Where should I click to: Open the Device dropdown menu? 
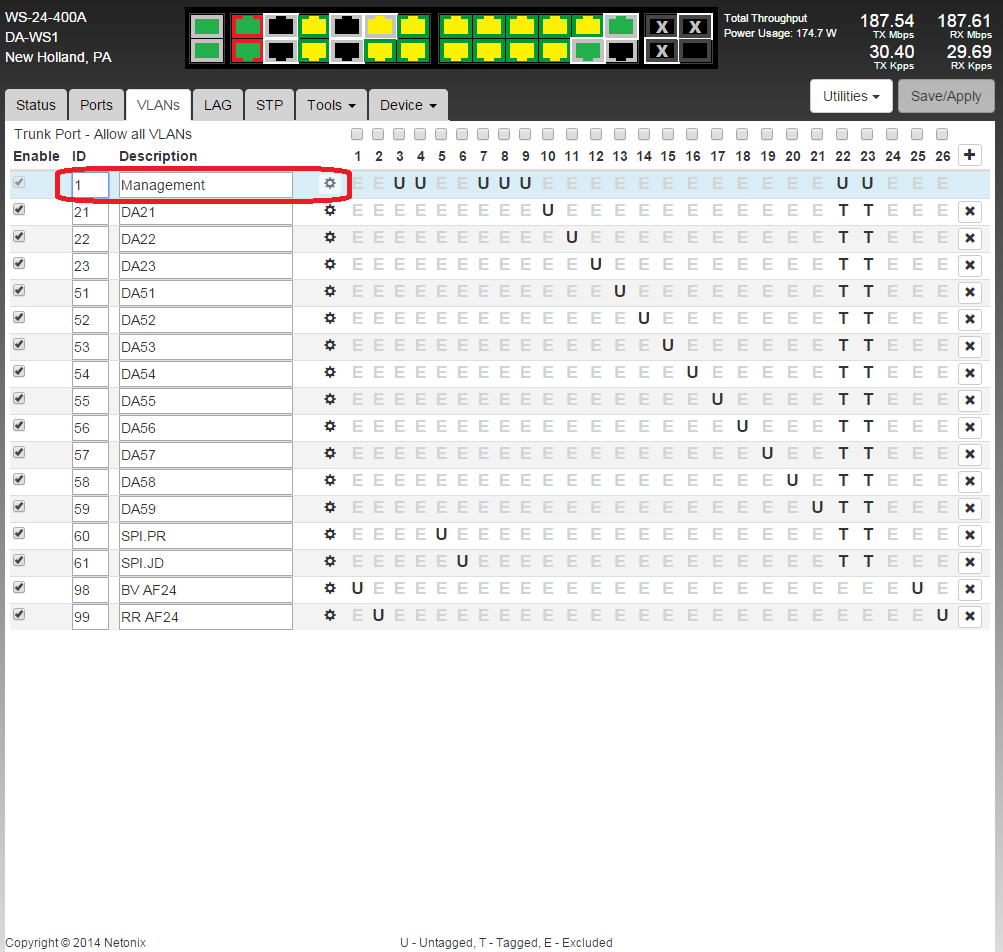408,105
